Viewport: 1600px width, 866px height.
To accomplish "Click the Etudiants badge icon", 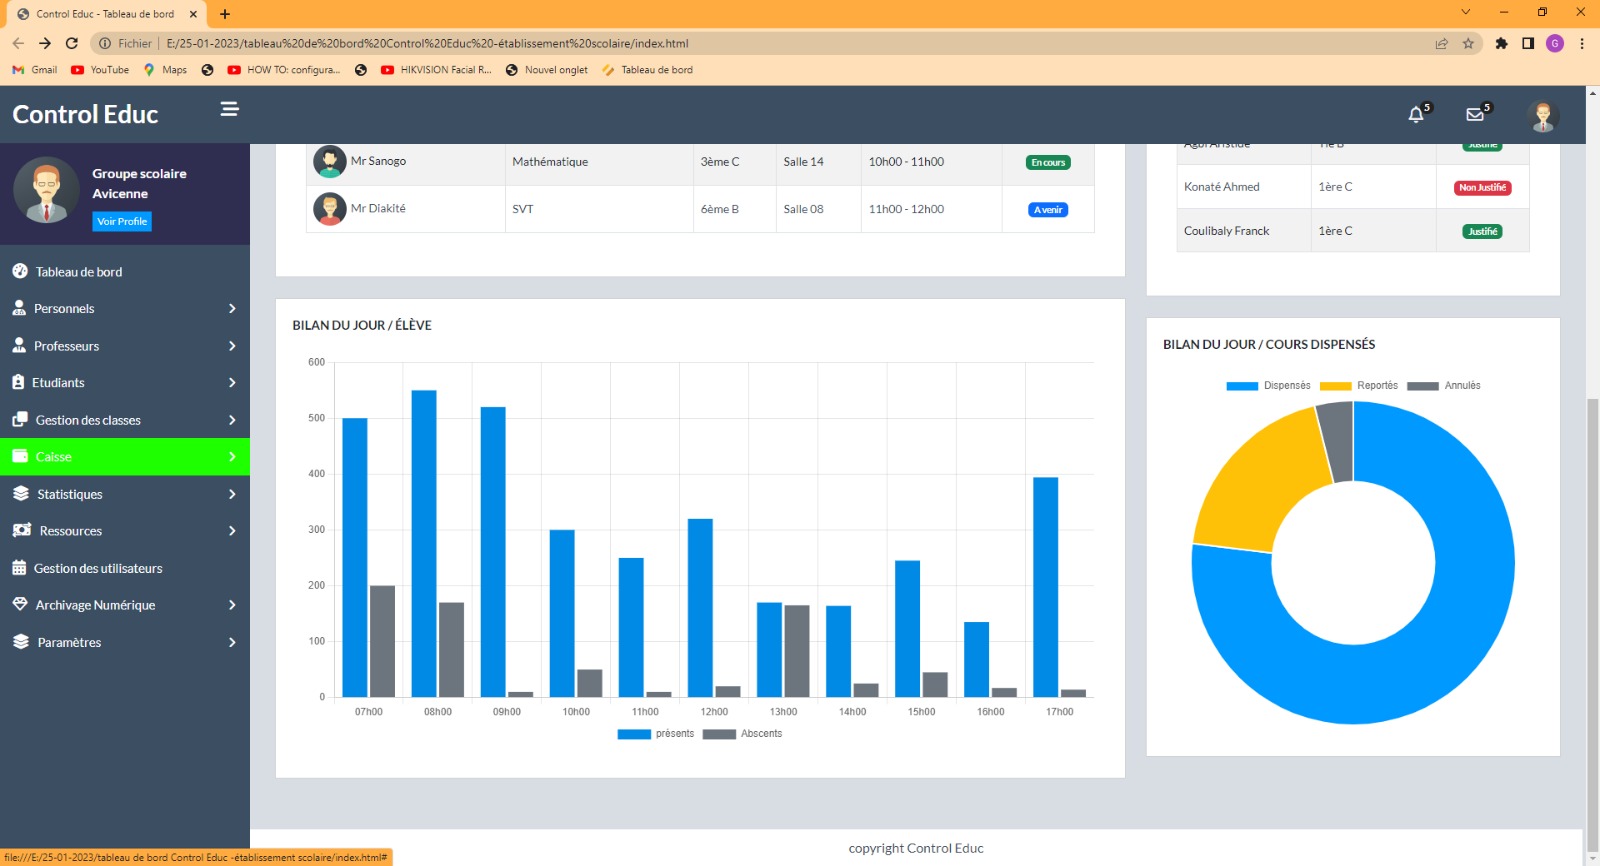I will coord(18,382).
